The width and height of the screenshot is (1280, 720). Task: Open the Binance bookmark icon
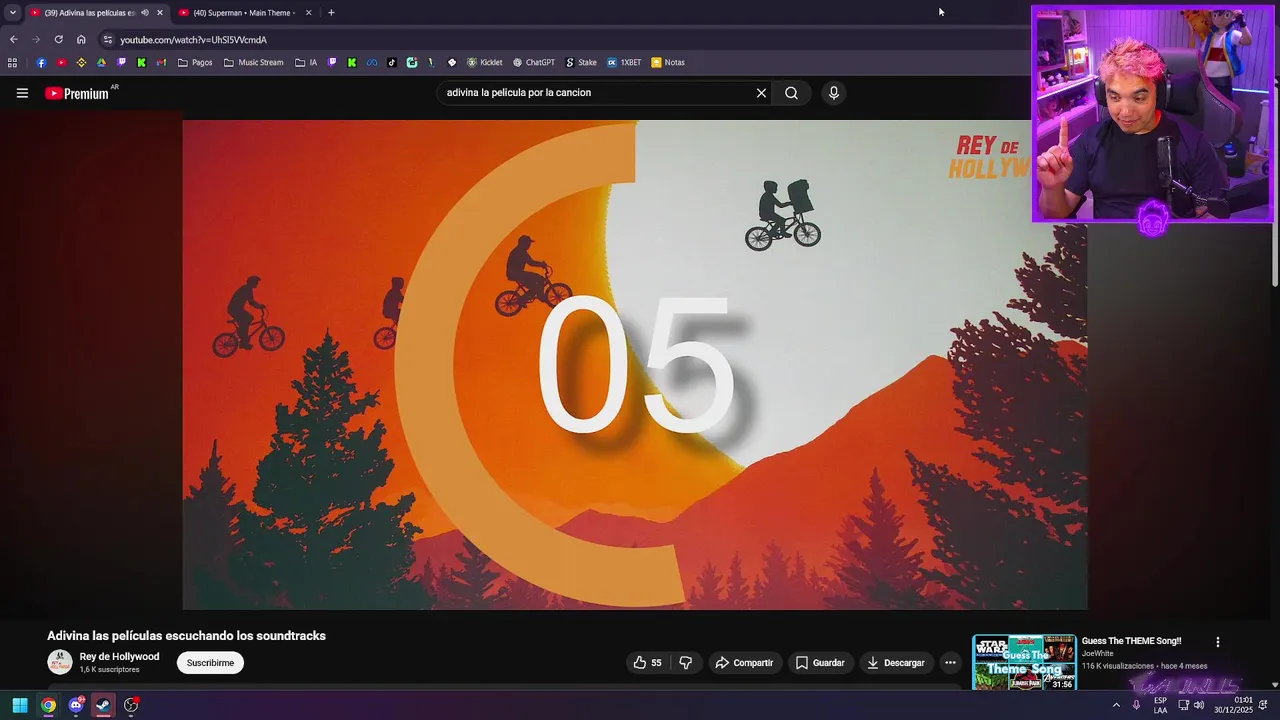[x=82, y=62]
